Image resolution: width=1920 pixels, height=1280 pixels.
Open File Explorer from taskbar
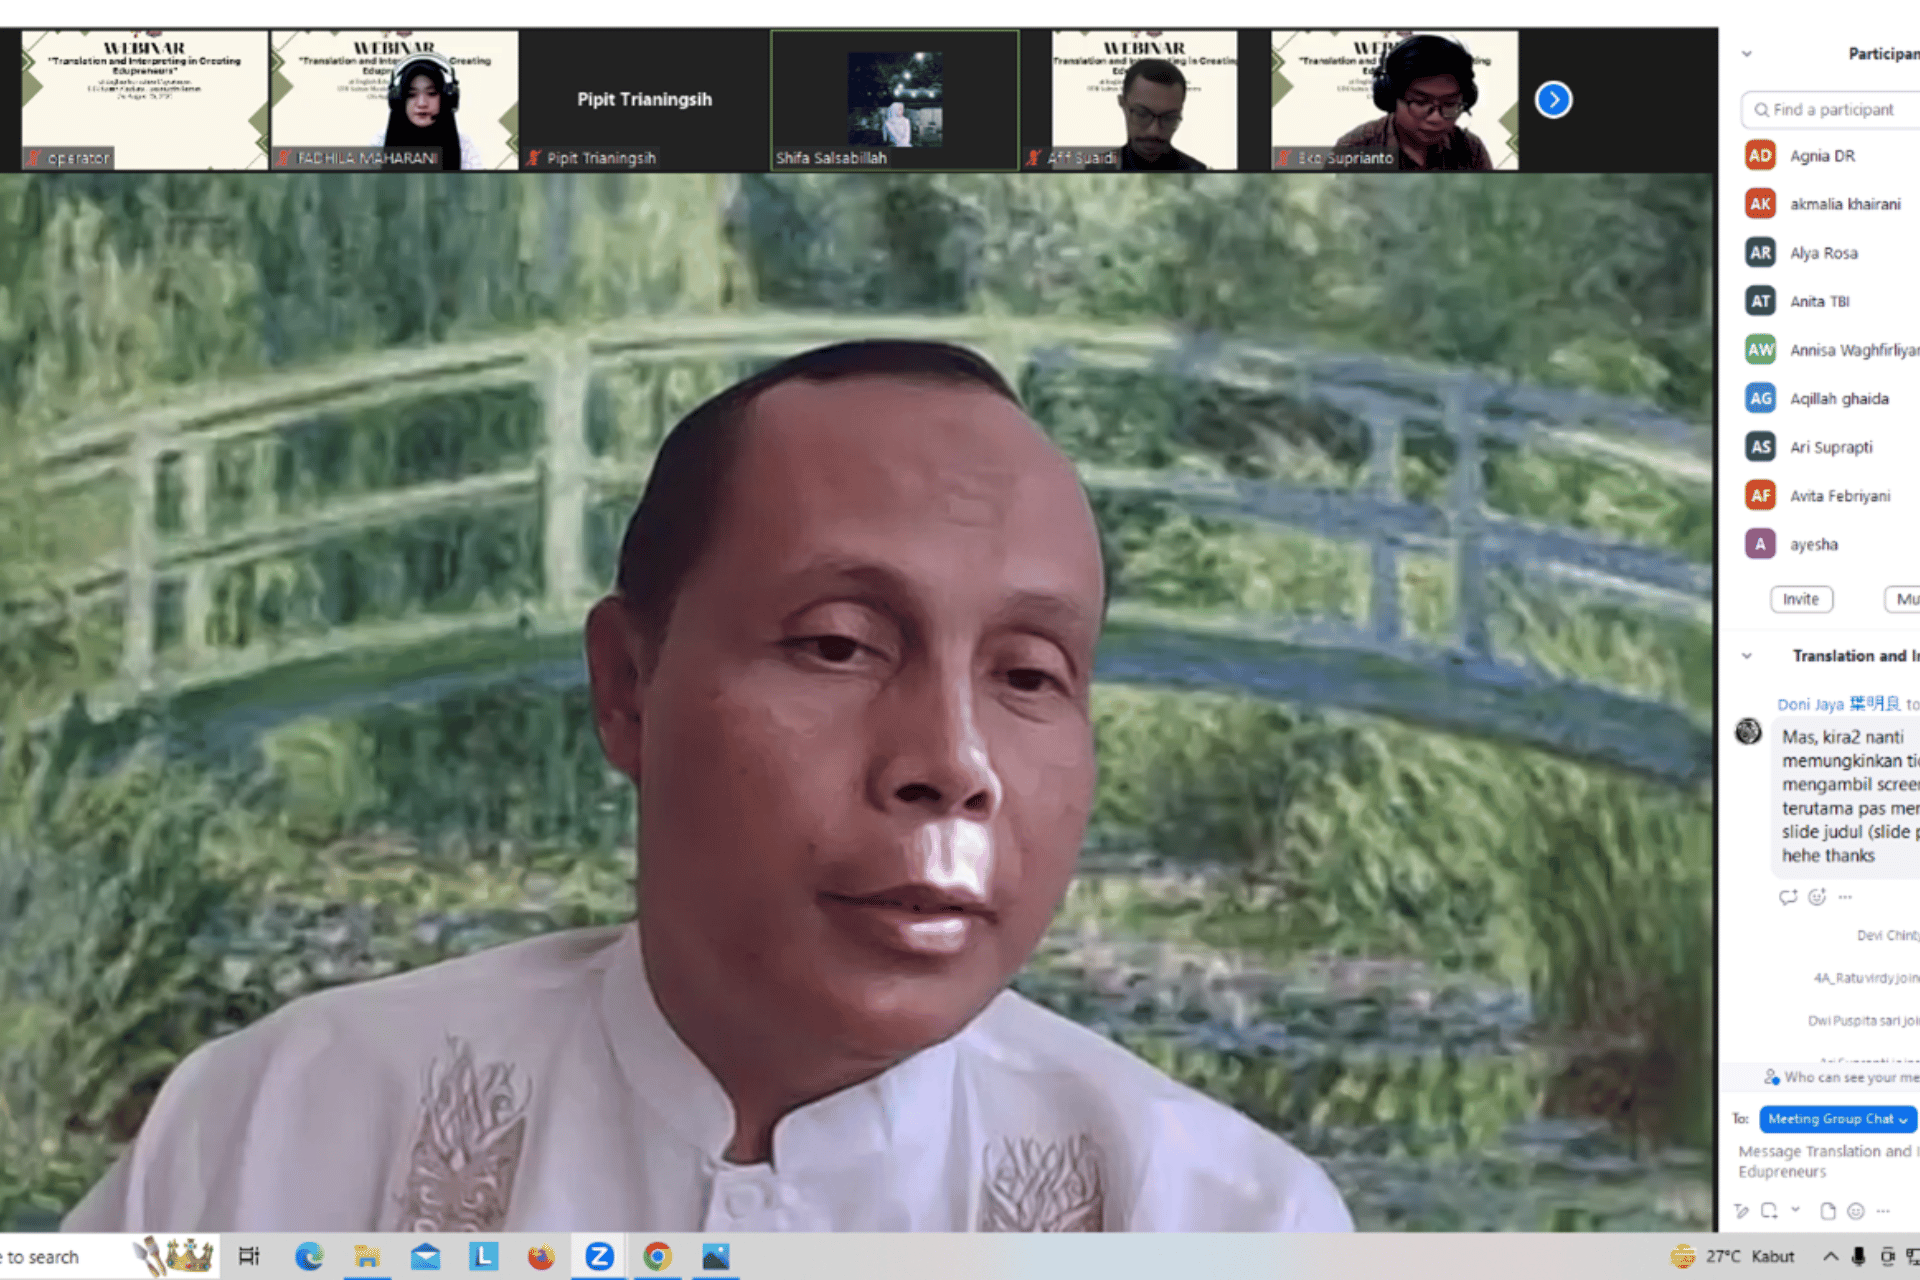[366, 1256]
